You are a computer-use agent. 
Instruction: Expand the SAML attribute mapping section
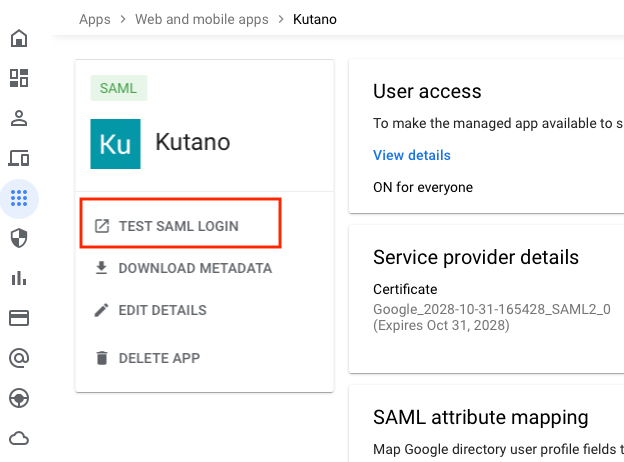click(x=481, y=417)
